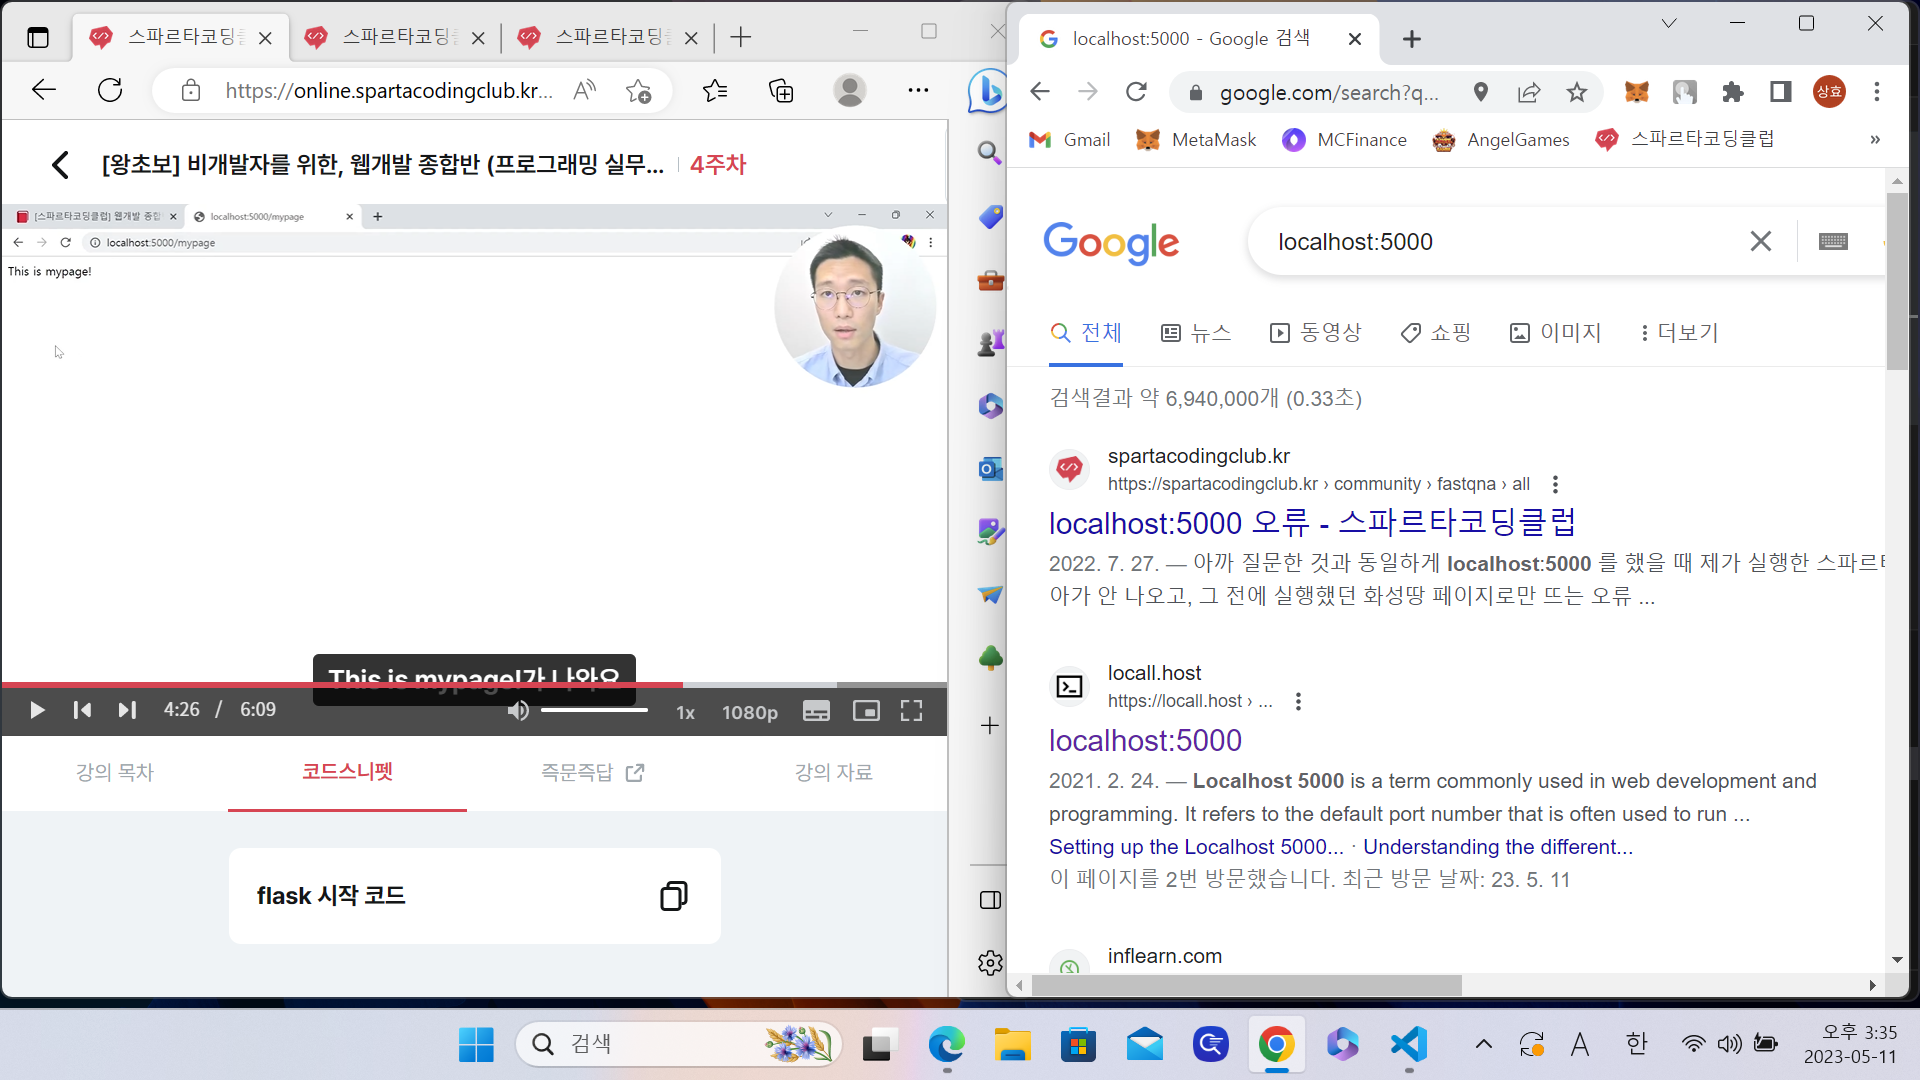
Task: Open Setting up the Localhost 5000 link
Action: click(x=1196, y=847)
